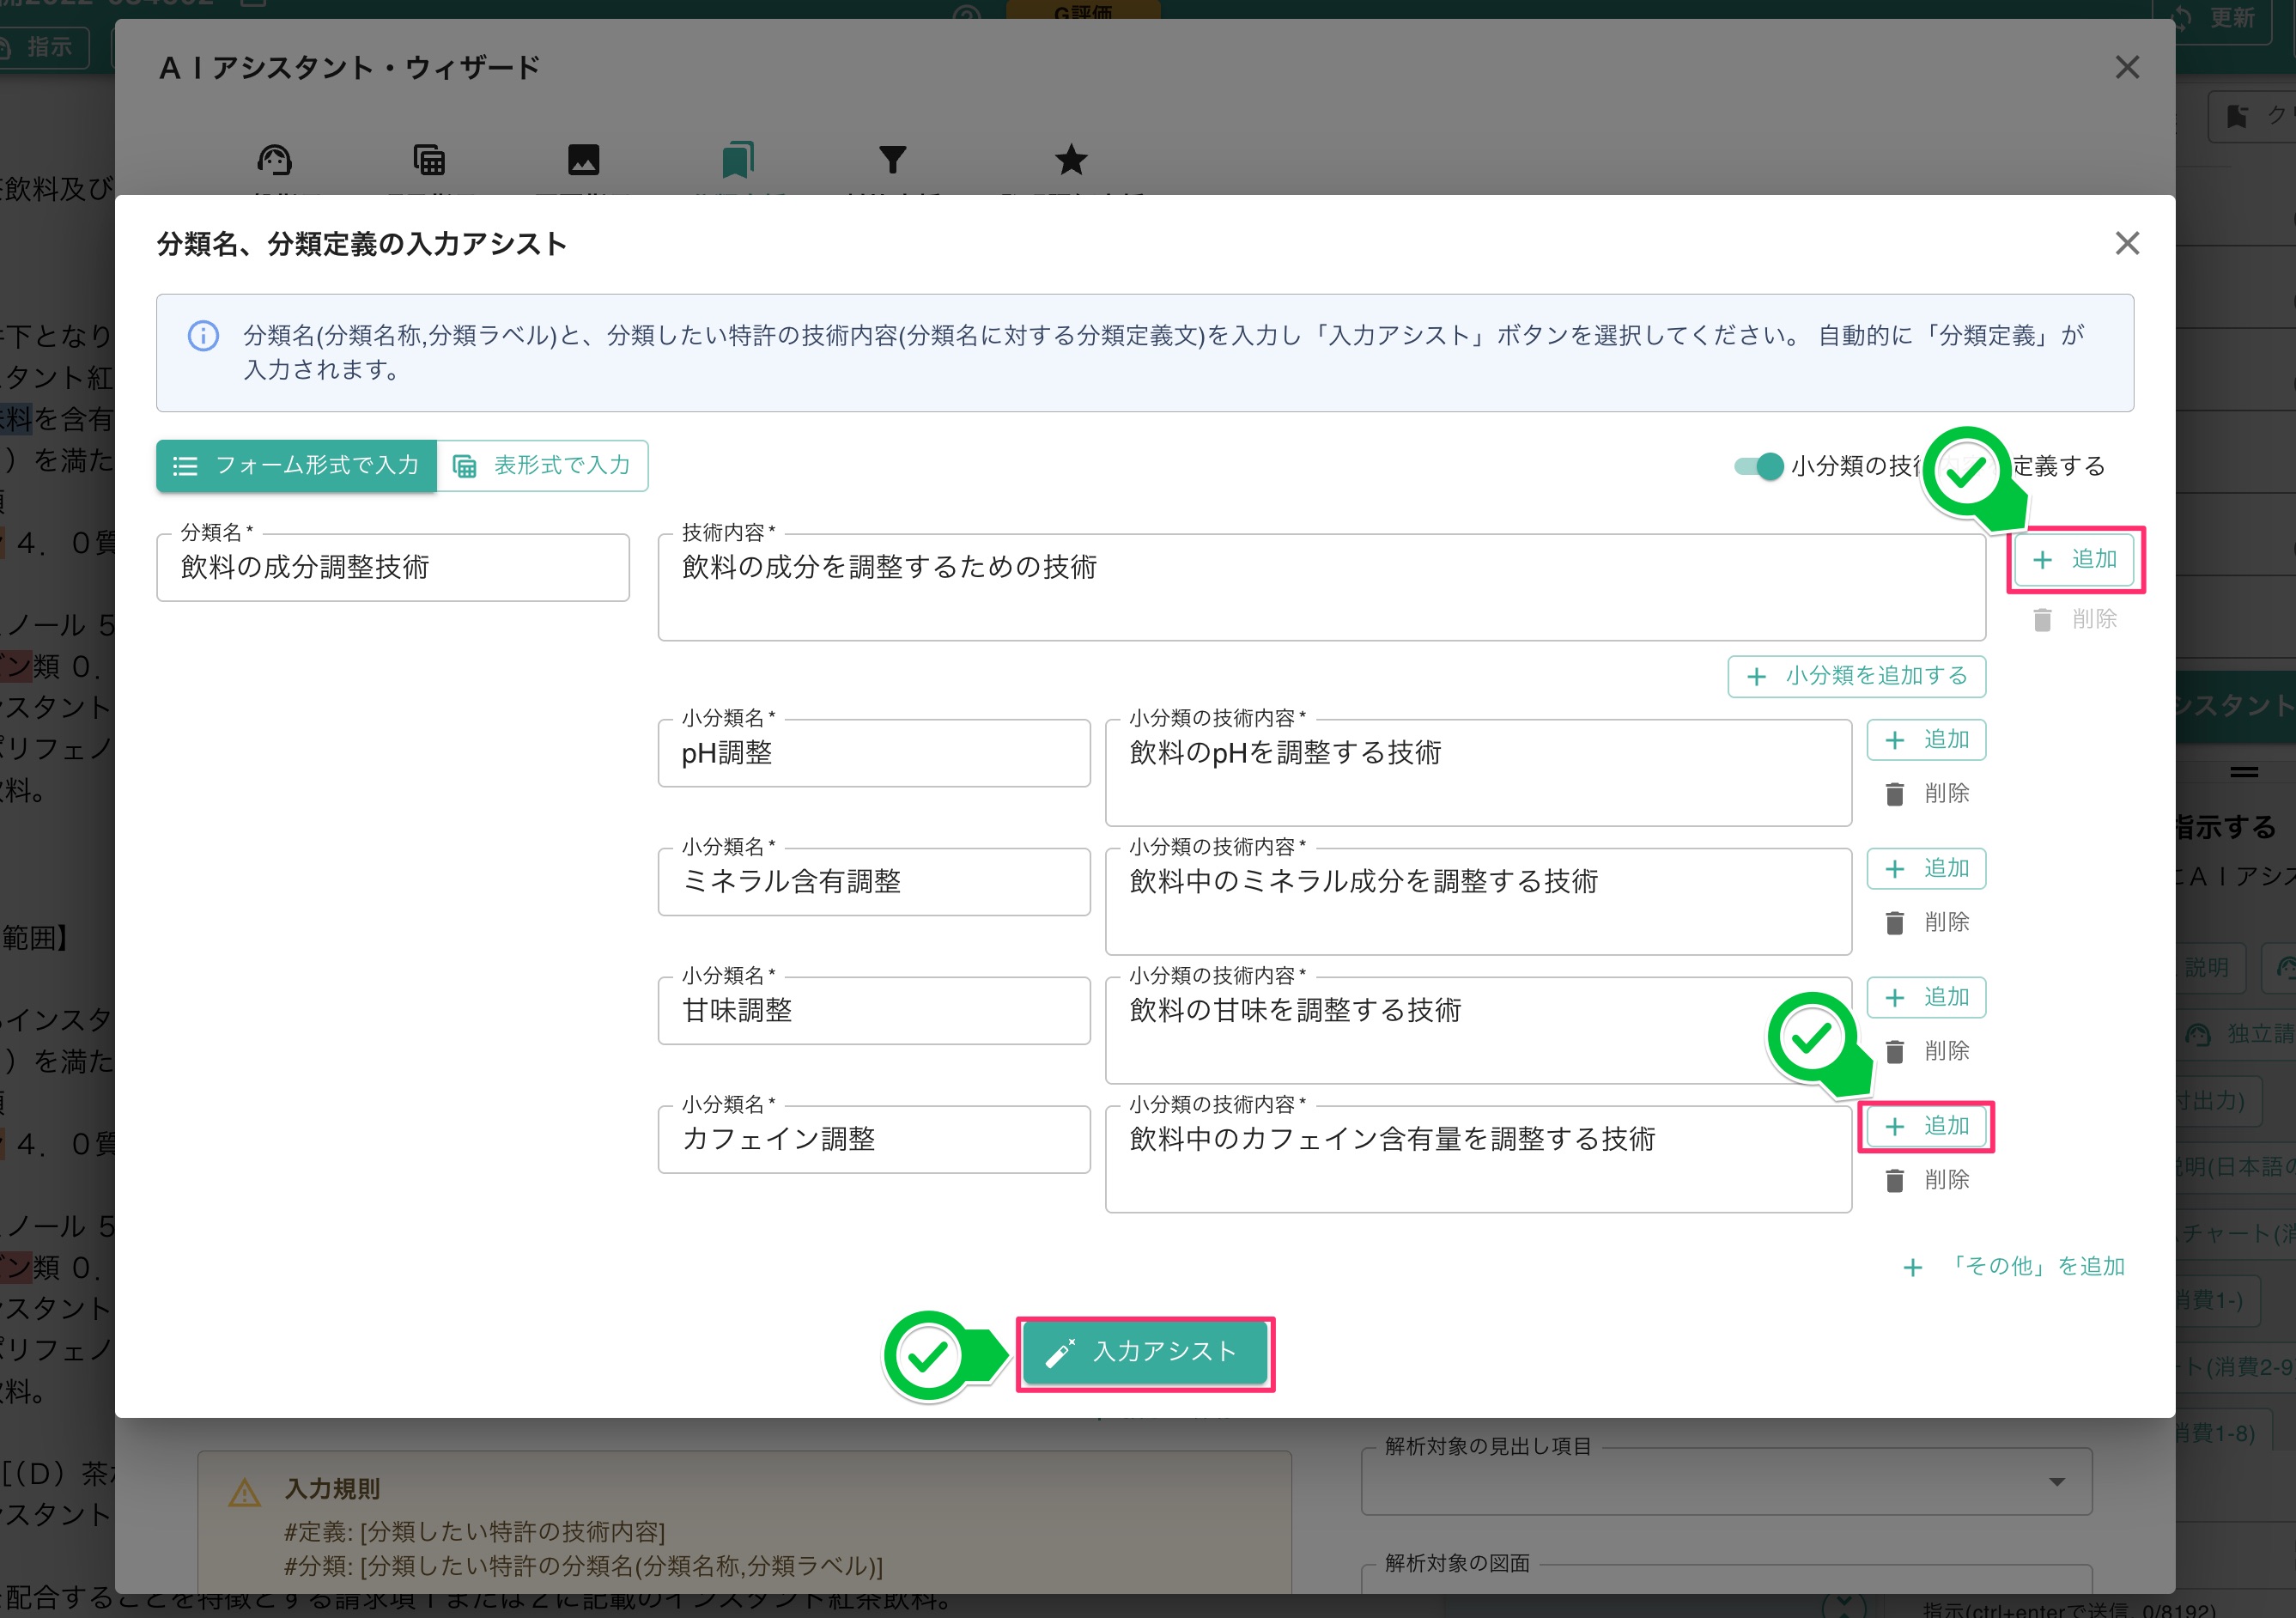Click the 小分類を追加する button
This screenshot has width=2296, height=1618.
tap(1856, 677)
